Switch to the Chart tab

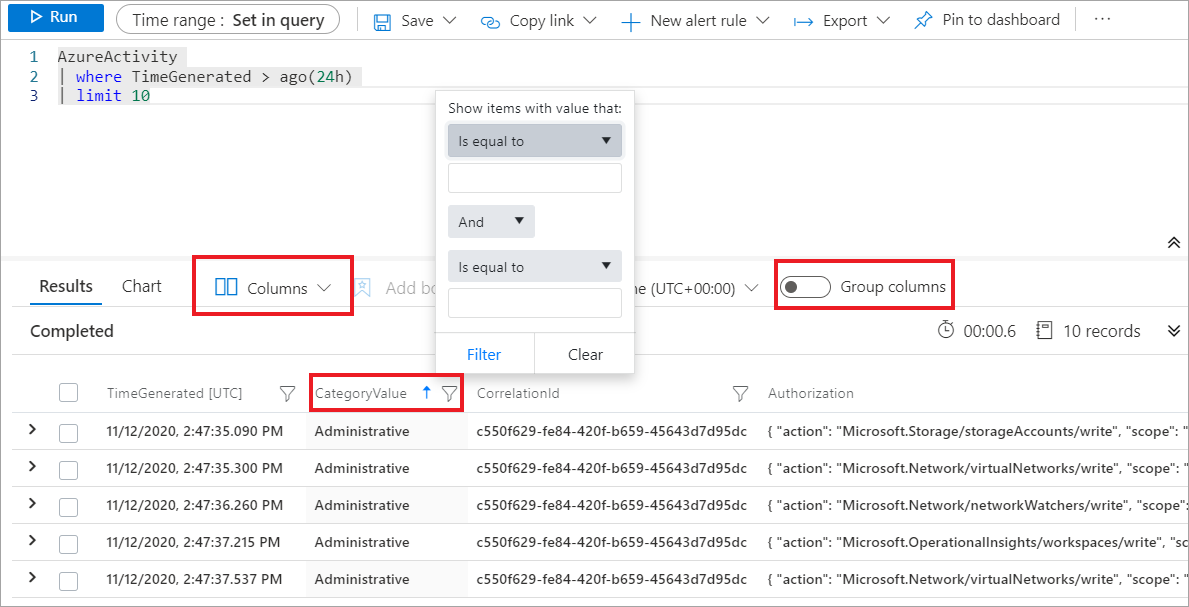tap(140, 286)
